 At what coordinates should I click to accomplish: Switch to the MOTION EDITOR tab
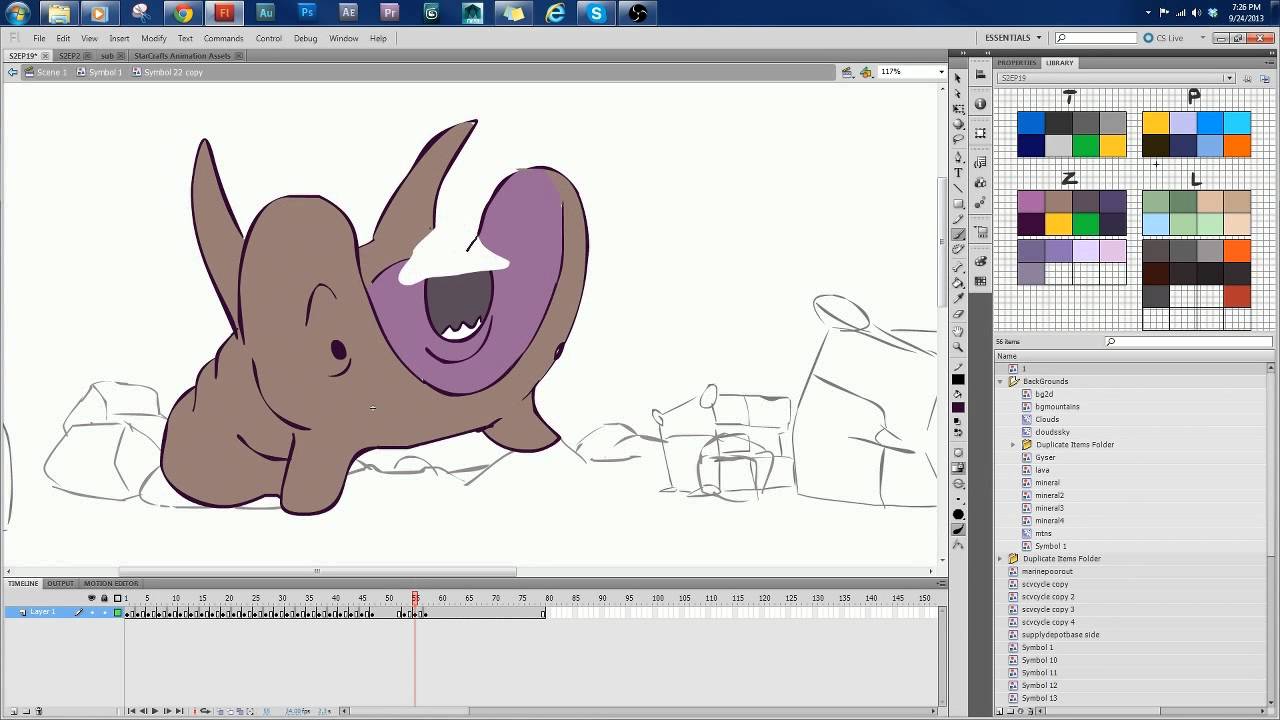111,583
